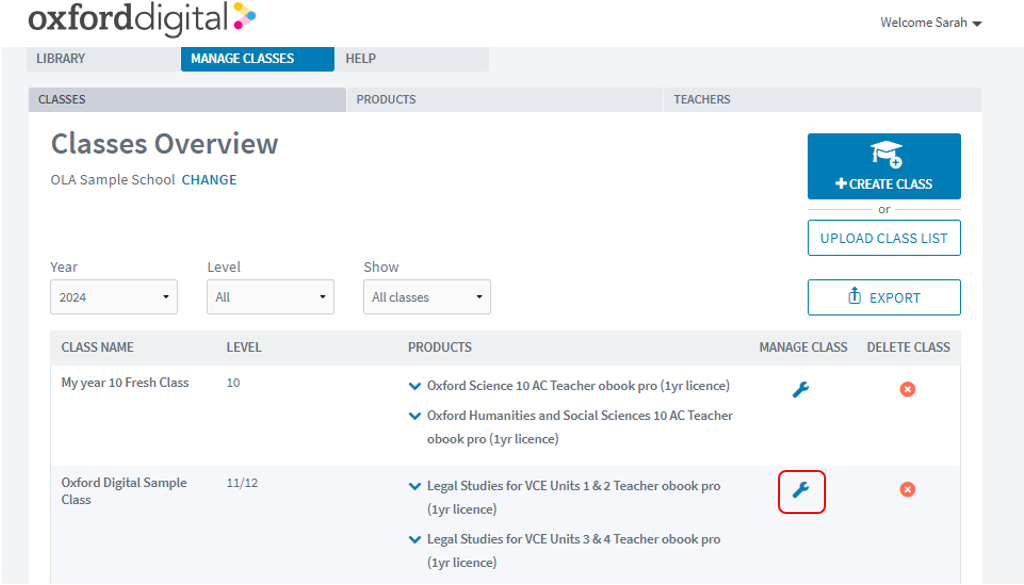The image size is (1024, 585).
Task: Click the Class Name column header
Action: pos(97,347)
